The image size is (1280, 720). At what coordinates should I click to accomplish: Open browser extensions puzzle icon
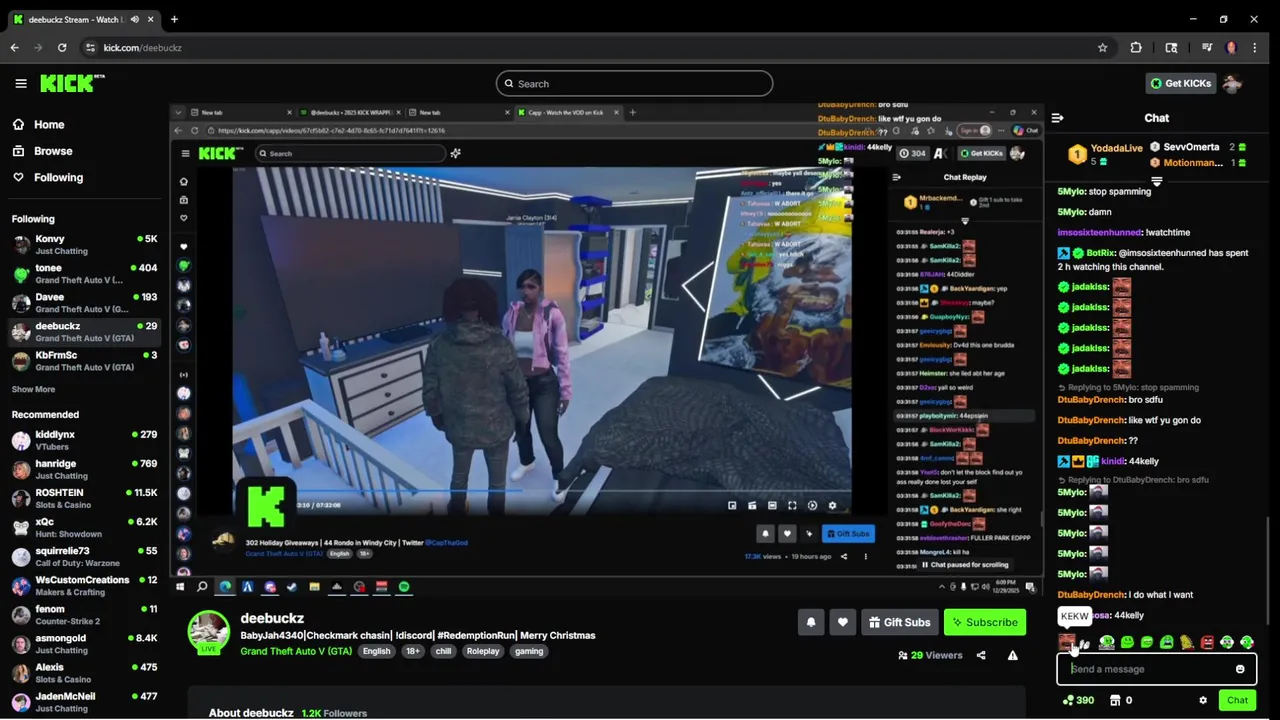tap(1136, 48)
